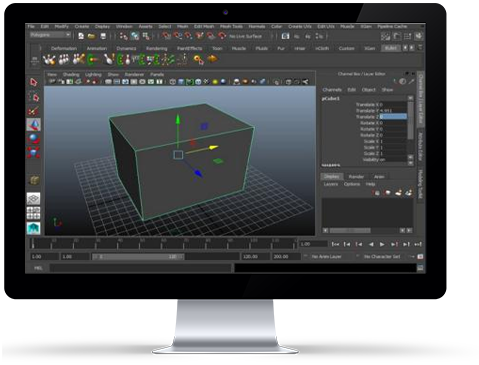The height and width of the screenshot is (365, 479).
Task: Click the Lasso select tool
Action: (34, 97)
